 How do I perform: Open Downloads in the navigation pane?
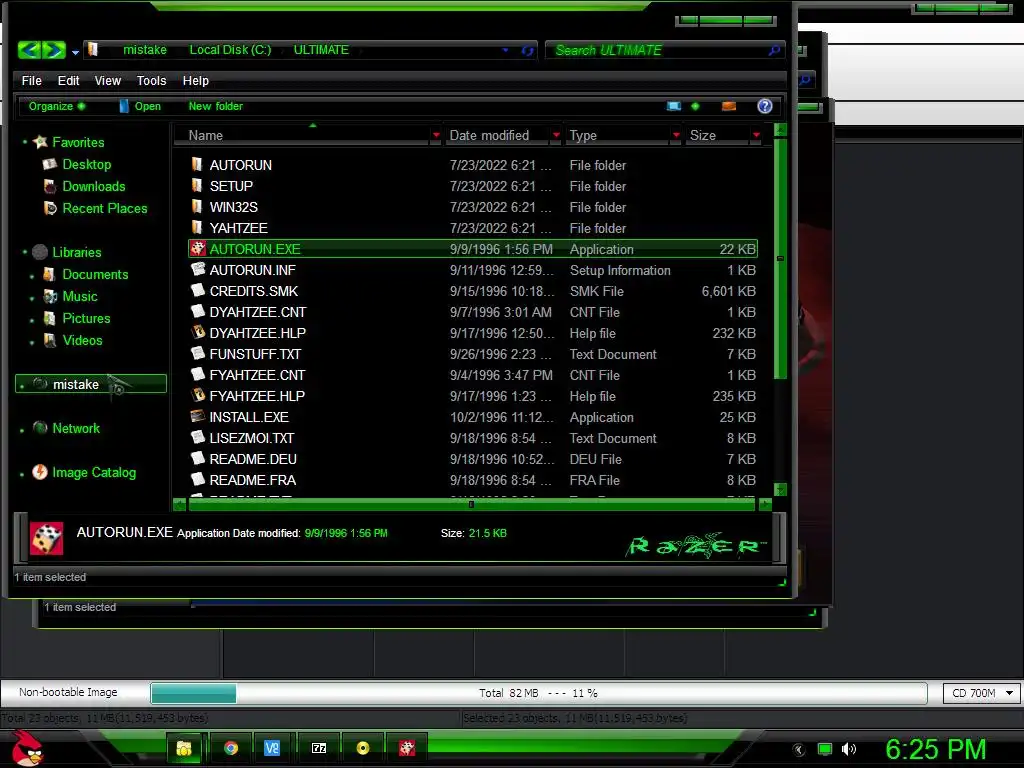[93, 186]
